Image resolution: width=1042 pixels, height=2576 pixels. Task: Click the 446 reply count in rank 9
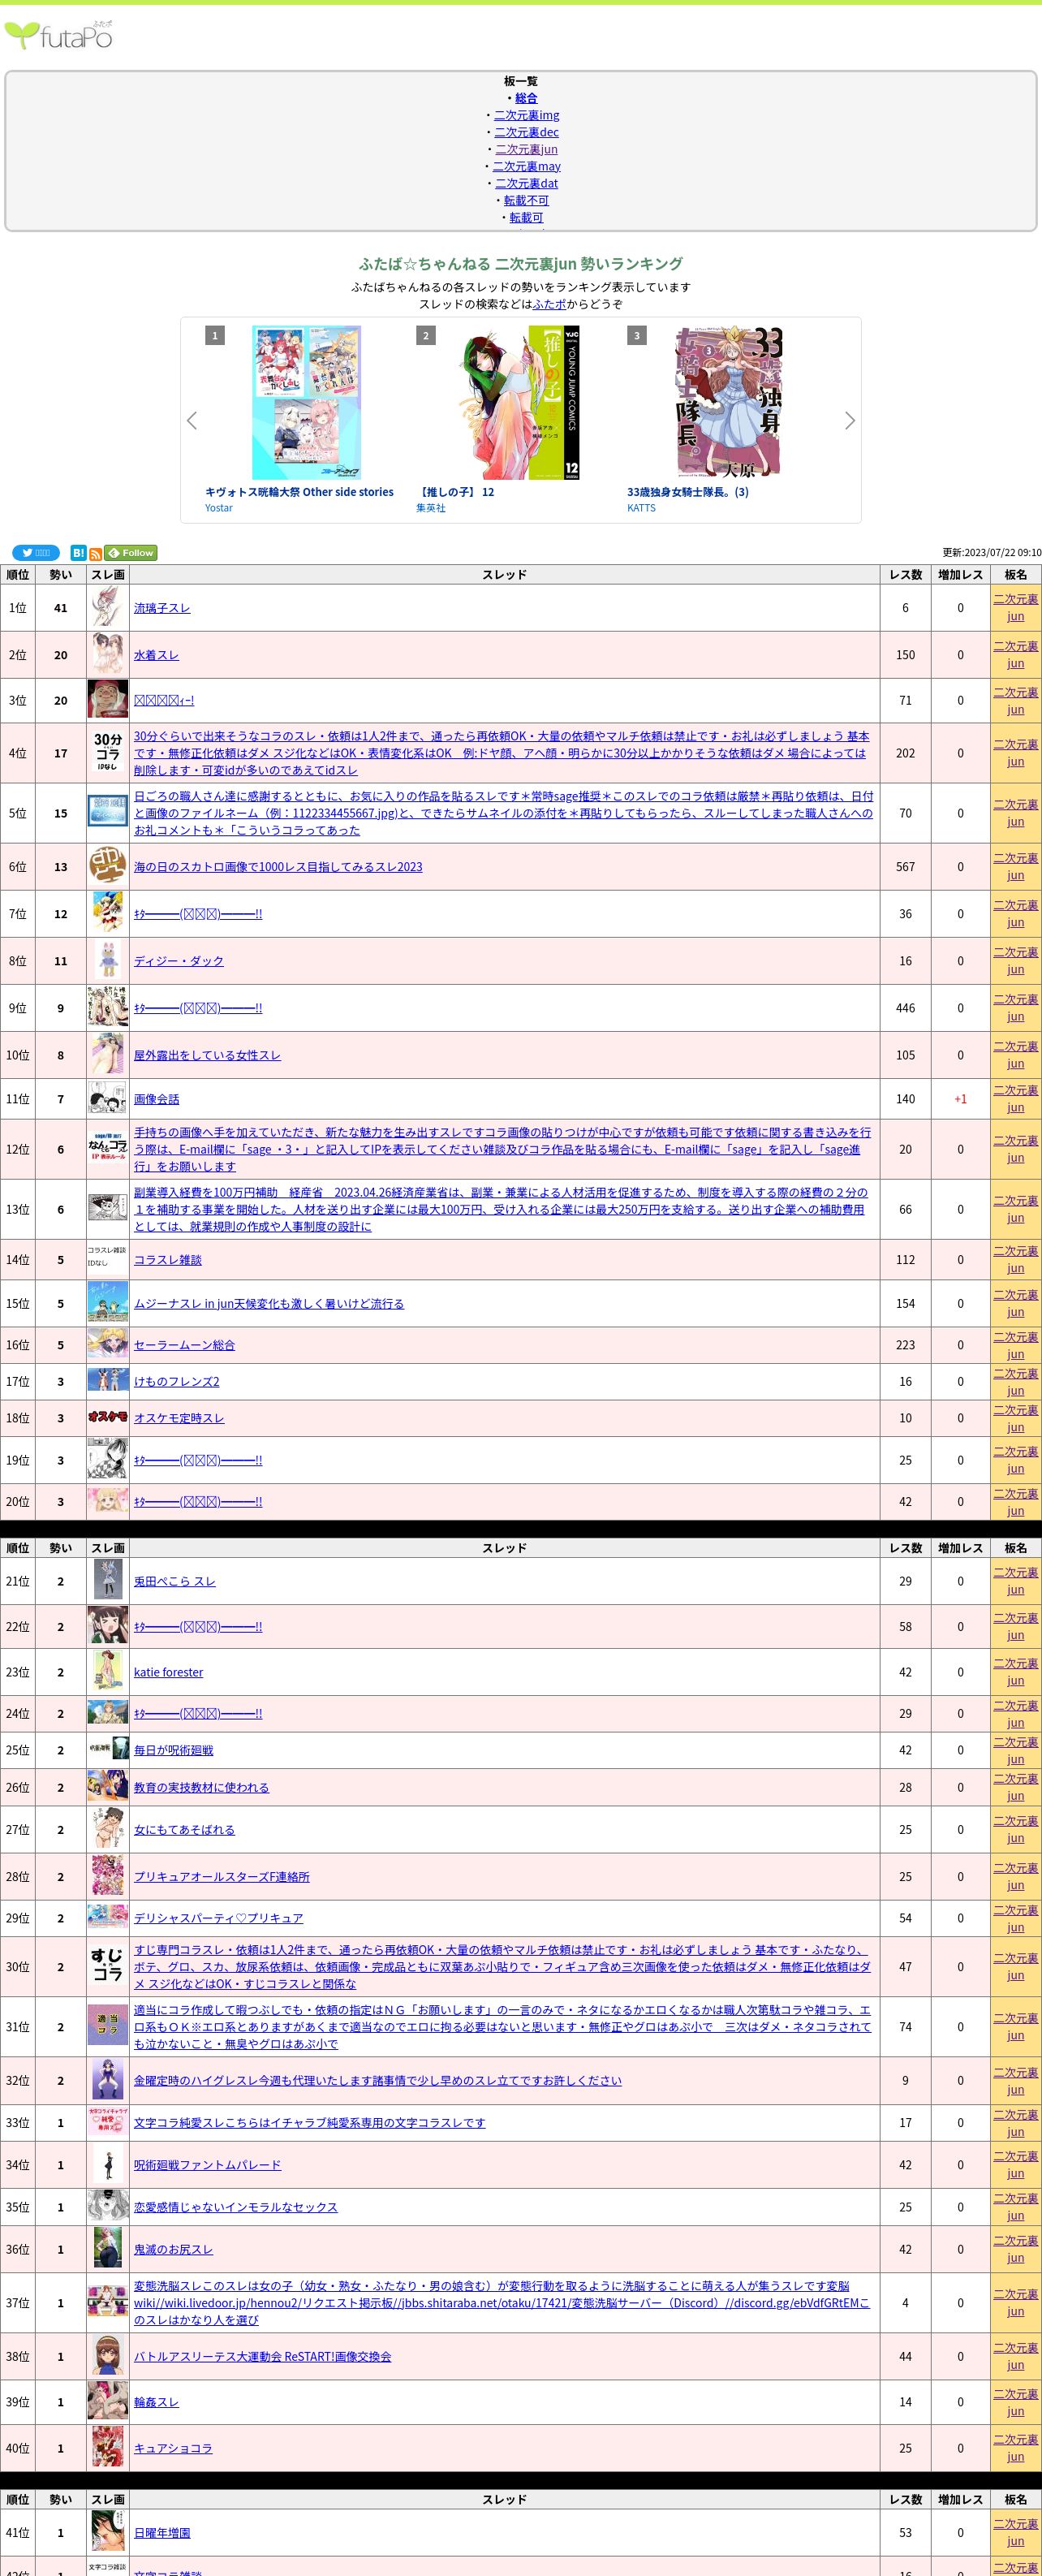(x=905, y=1008)
